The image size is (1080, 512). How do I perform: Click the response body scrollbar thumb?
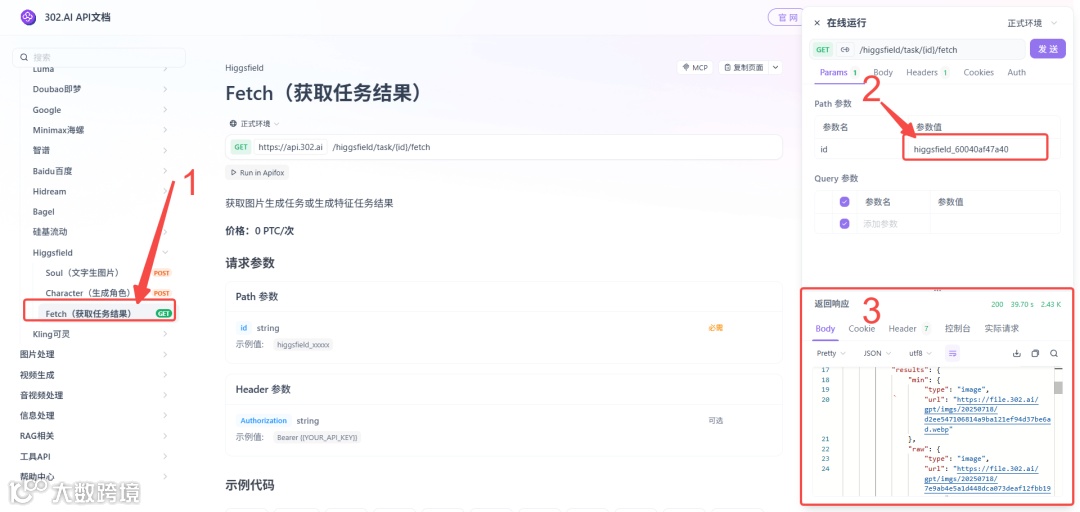[x=1058, y=387]
